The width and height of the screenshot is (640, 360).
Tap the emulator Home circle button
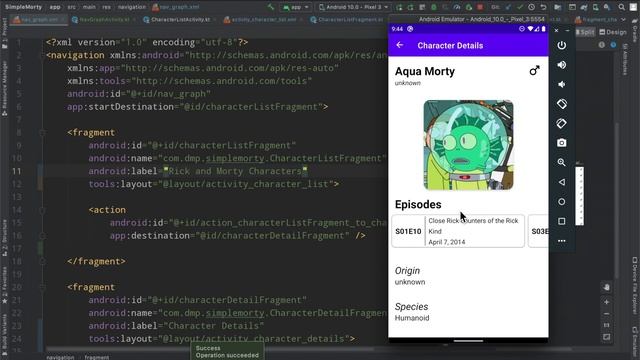(562, 202)
